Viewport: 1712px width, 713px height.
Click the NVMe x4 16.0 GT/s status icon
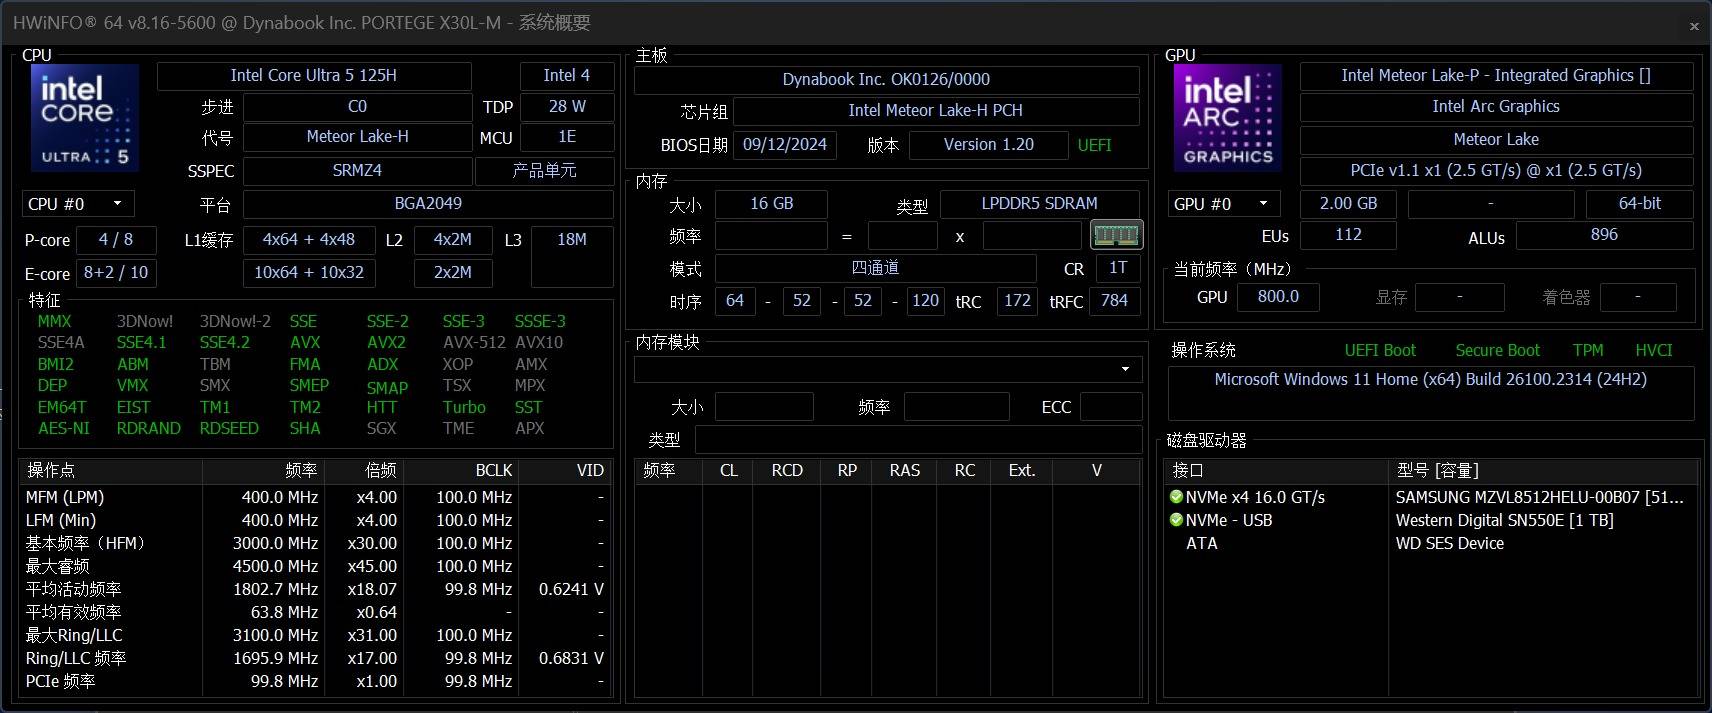(1176, 497)
